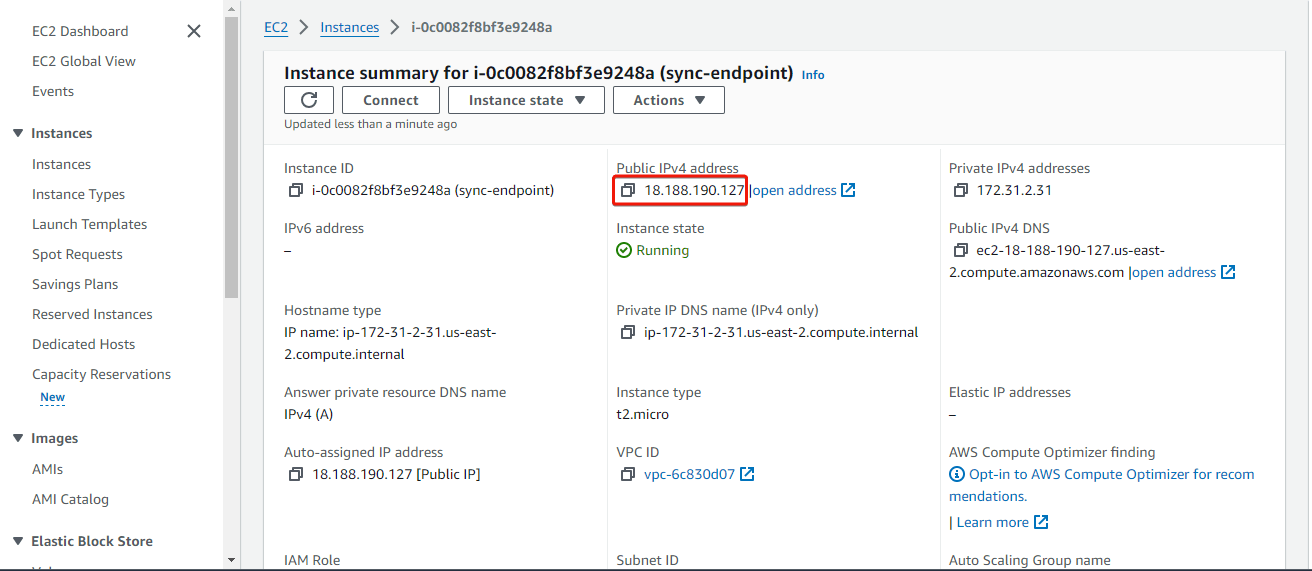This screenshot has height=571, width=1312.
Task: Copy the Instance ID value
Action: 295,190
